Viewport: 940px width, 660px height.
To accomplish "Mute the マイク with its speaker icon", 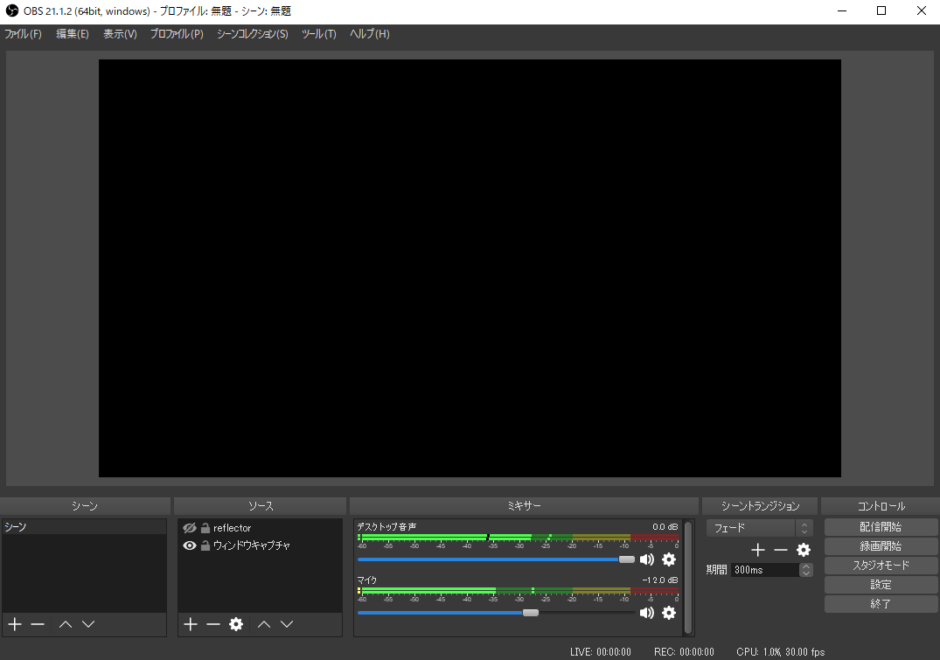I will 646,612.
